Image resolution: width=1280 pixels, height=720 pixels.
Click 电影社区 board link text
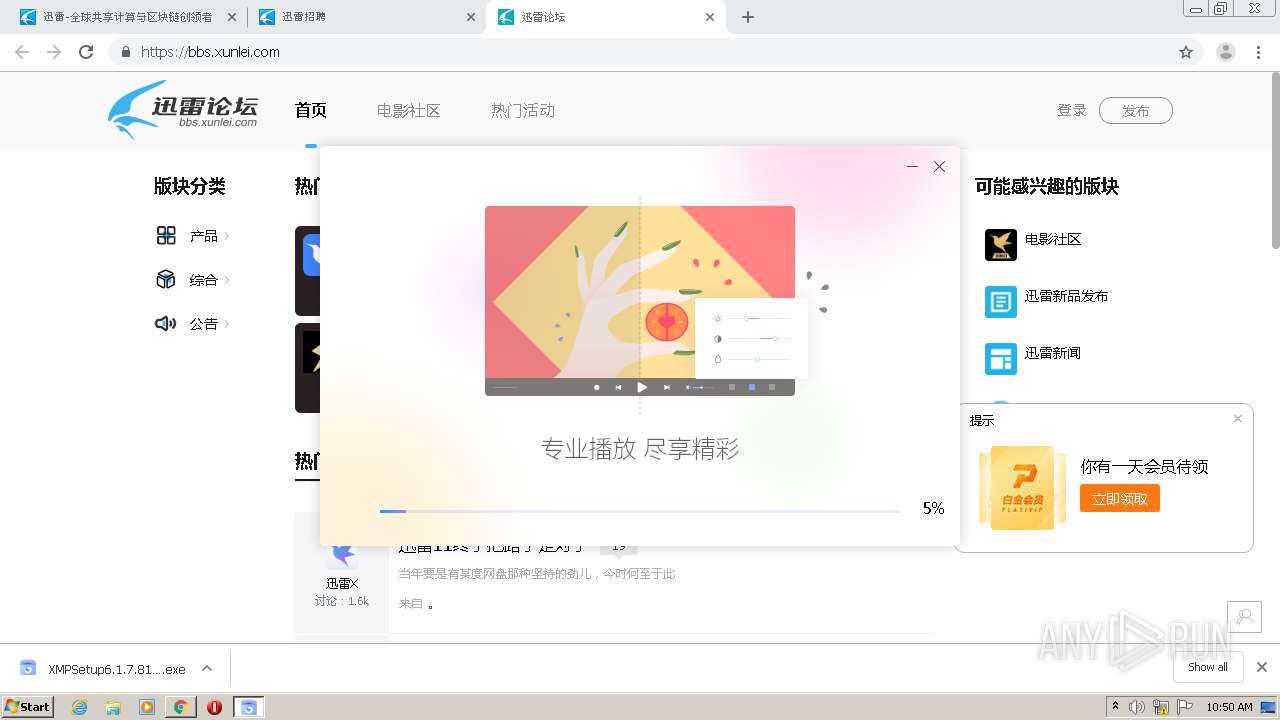click(x=1053, y=239)
